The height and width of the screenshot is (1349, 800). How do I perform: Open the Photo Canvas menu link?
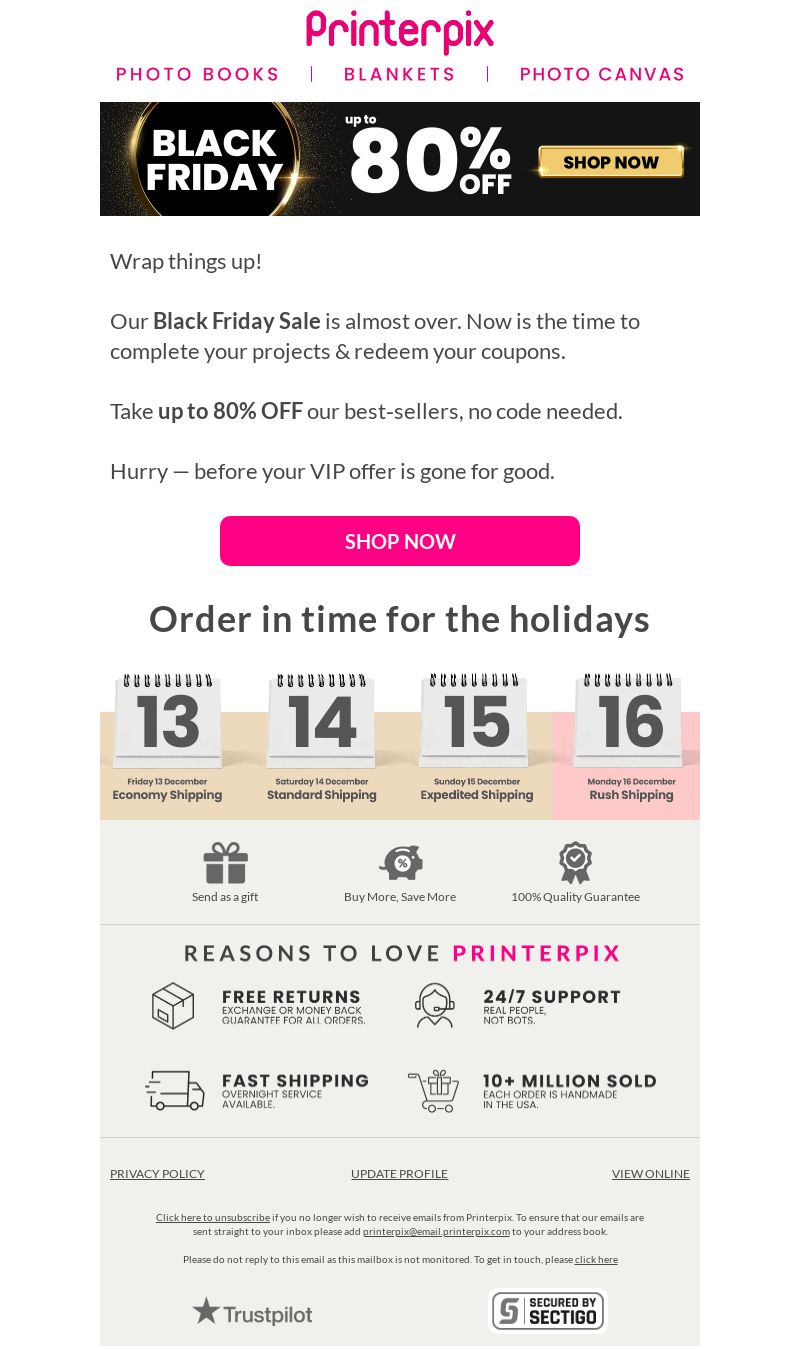tap(602, 74)
